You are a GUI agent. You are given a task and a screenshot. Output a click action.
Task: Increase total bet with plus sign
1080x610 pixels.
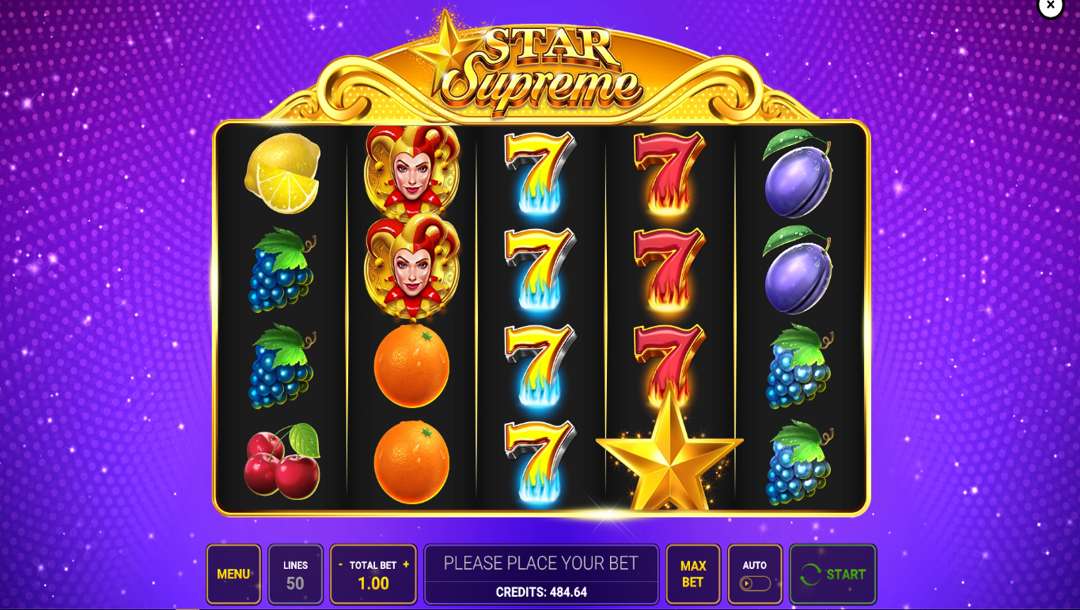(406, 565)
